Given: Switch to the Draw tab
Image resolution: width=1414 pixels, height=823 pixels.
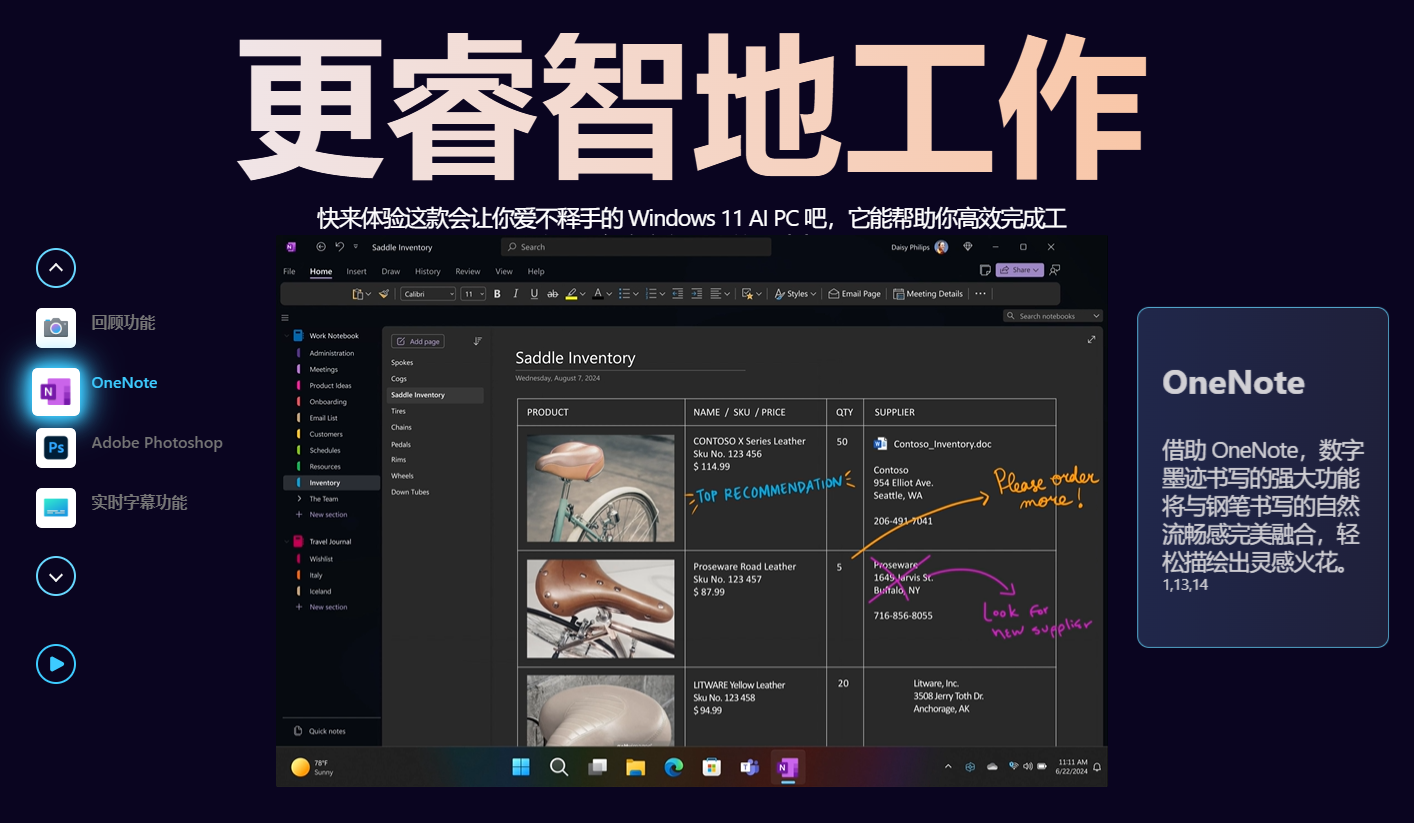Looking at the screenshot, I should tap(391, 271).
